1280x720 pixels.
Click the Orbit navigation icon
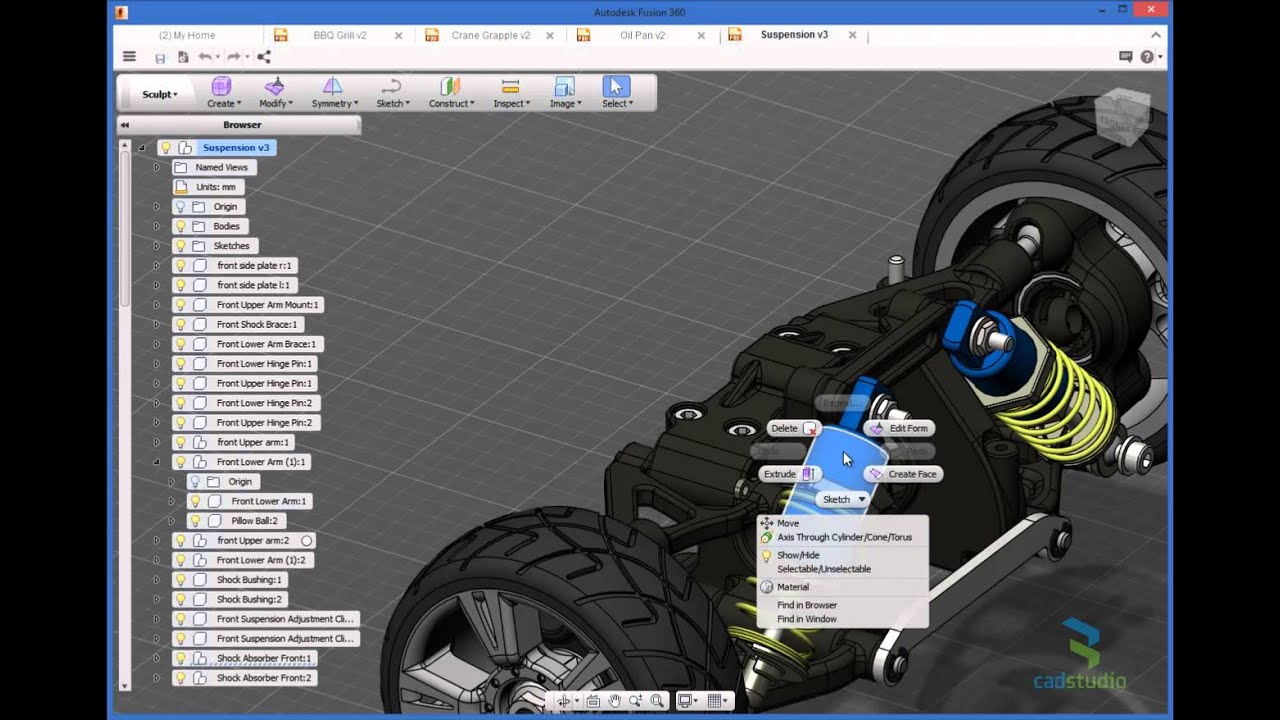click(564, 701)
